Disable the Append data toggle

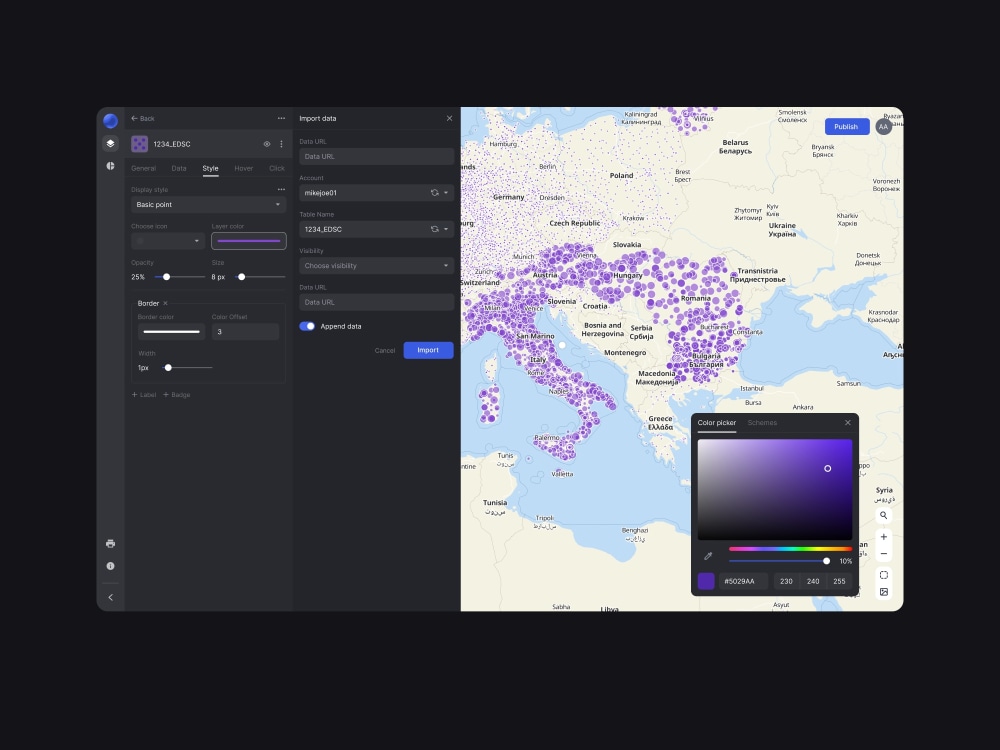coord(305,326)
